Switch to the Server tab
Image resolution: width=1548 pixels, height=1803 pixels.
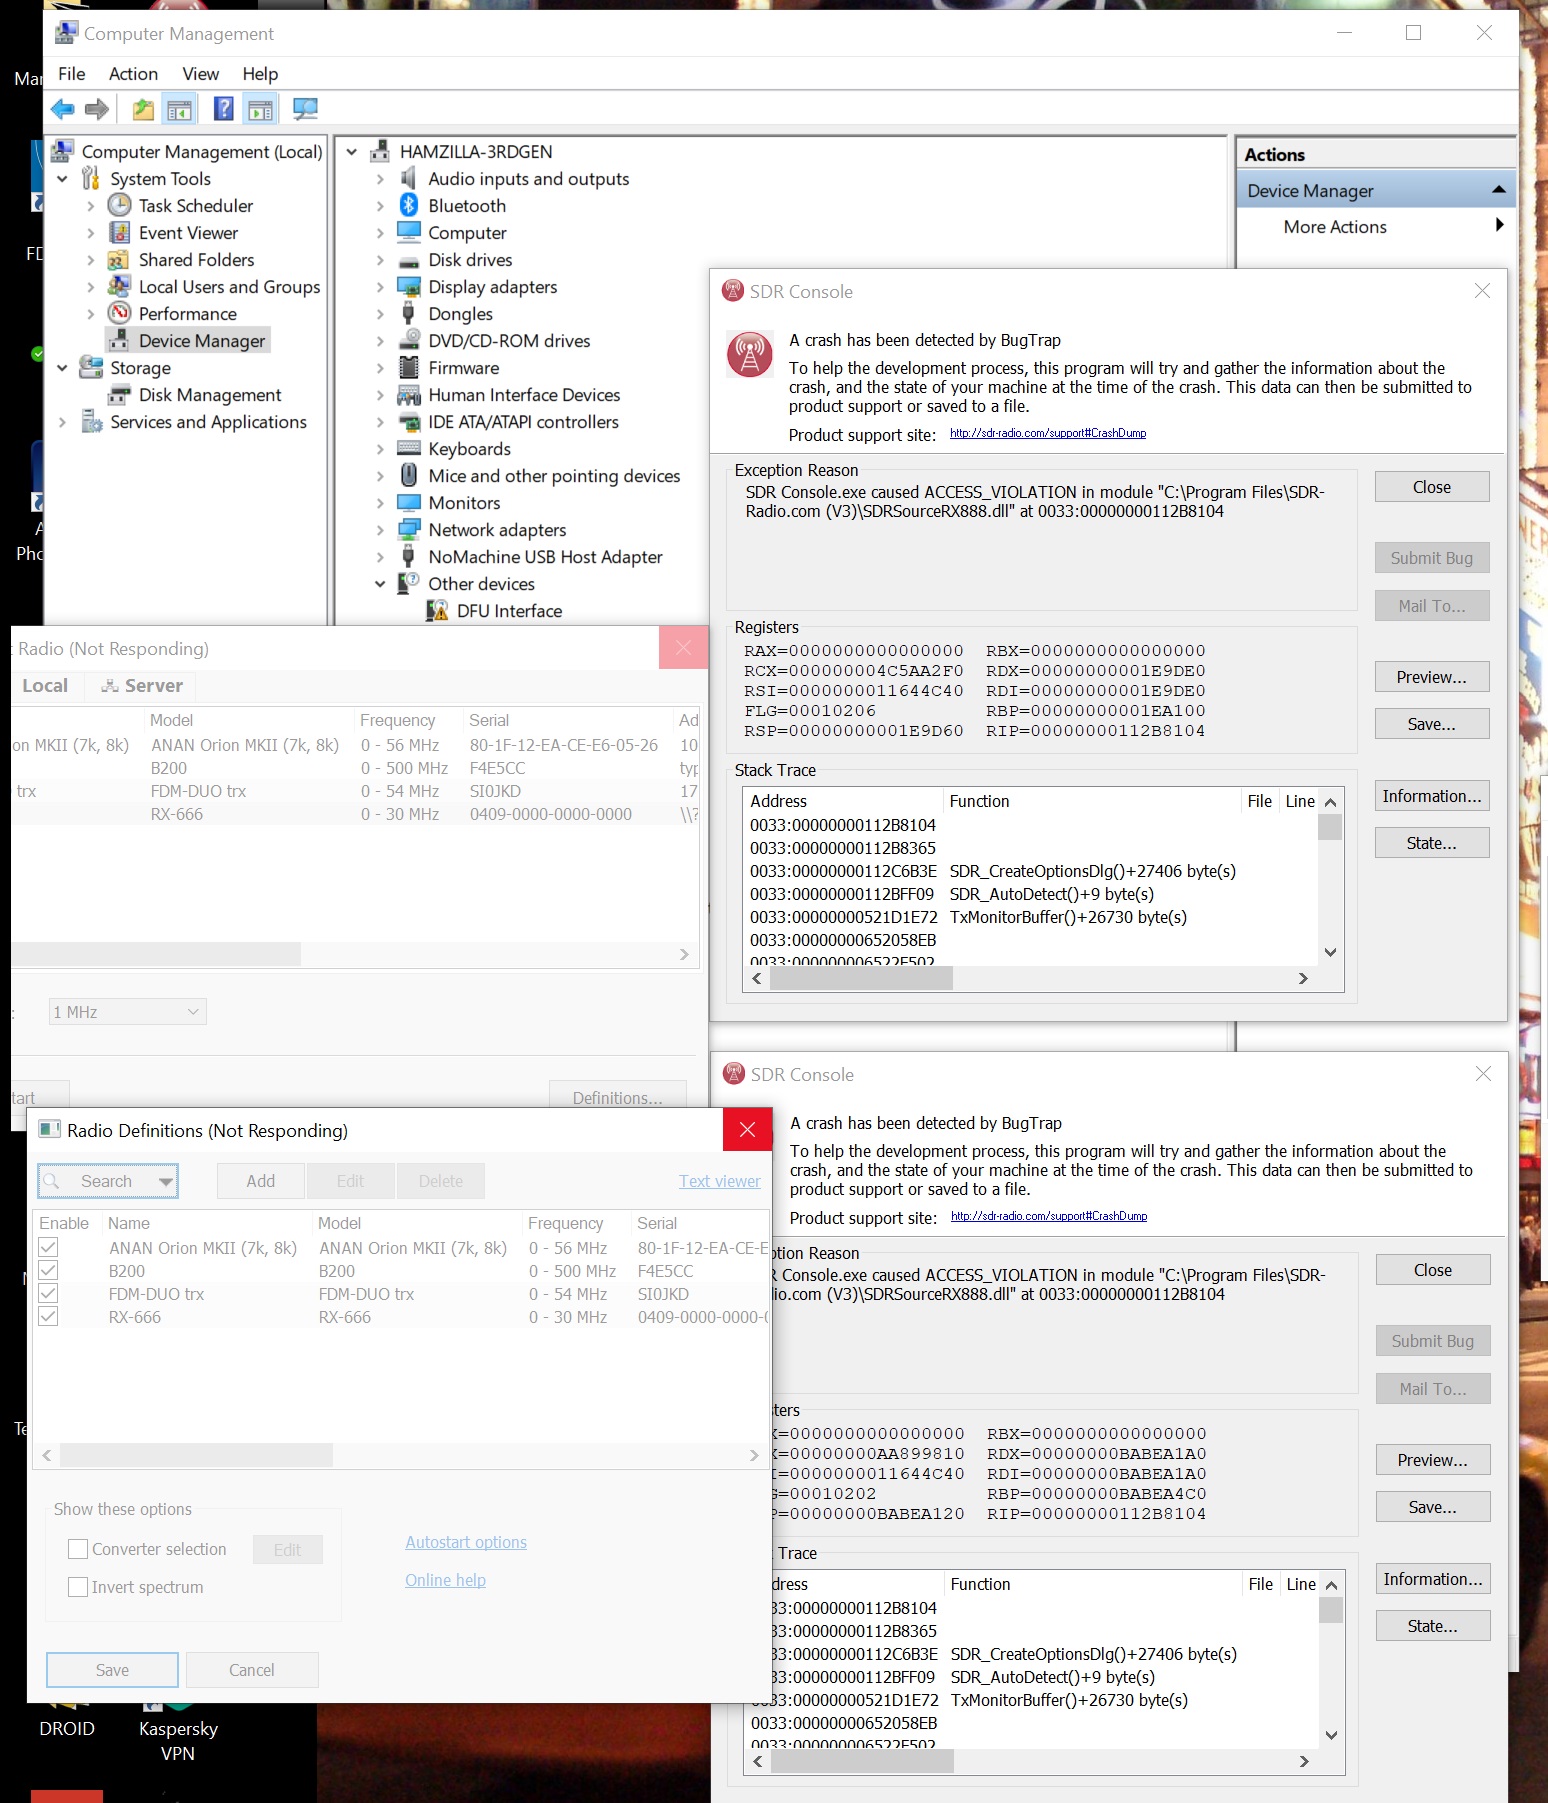pos(142,686)
